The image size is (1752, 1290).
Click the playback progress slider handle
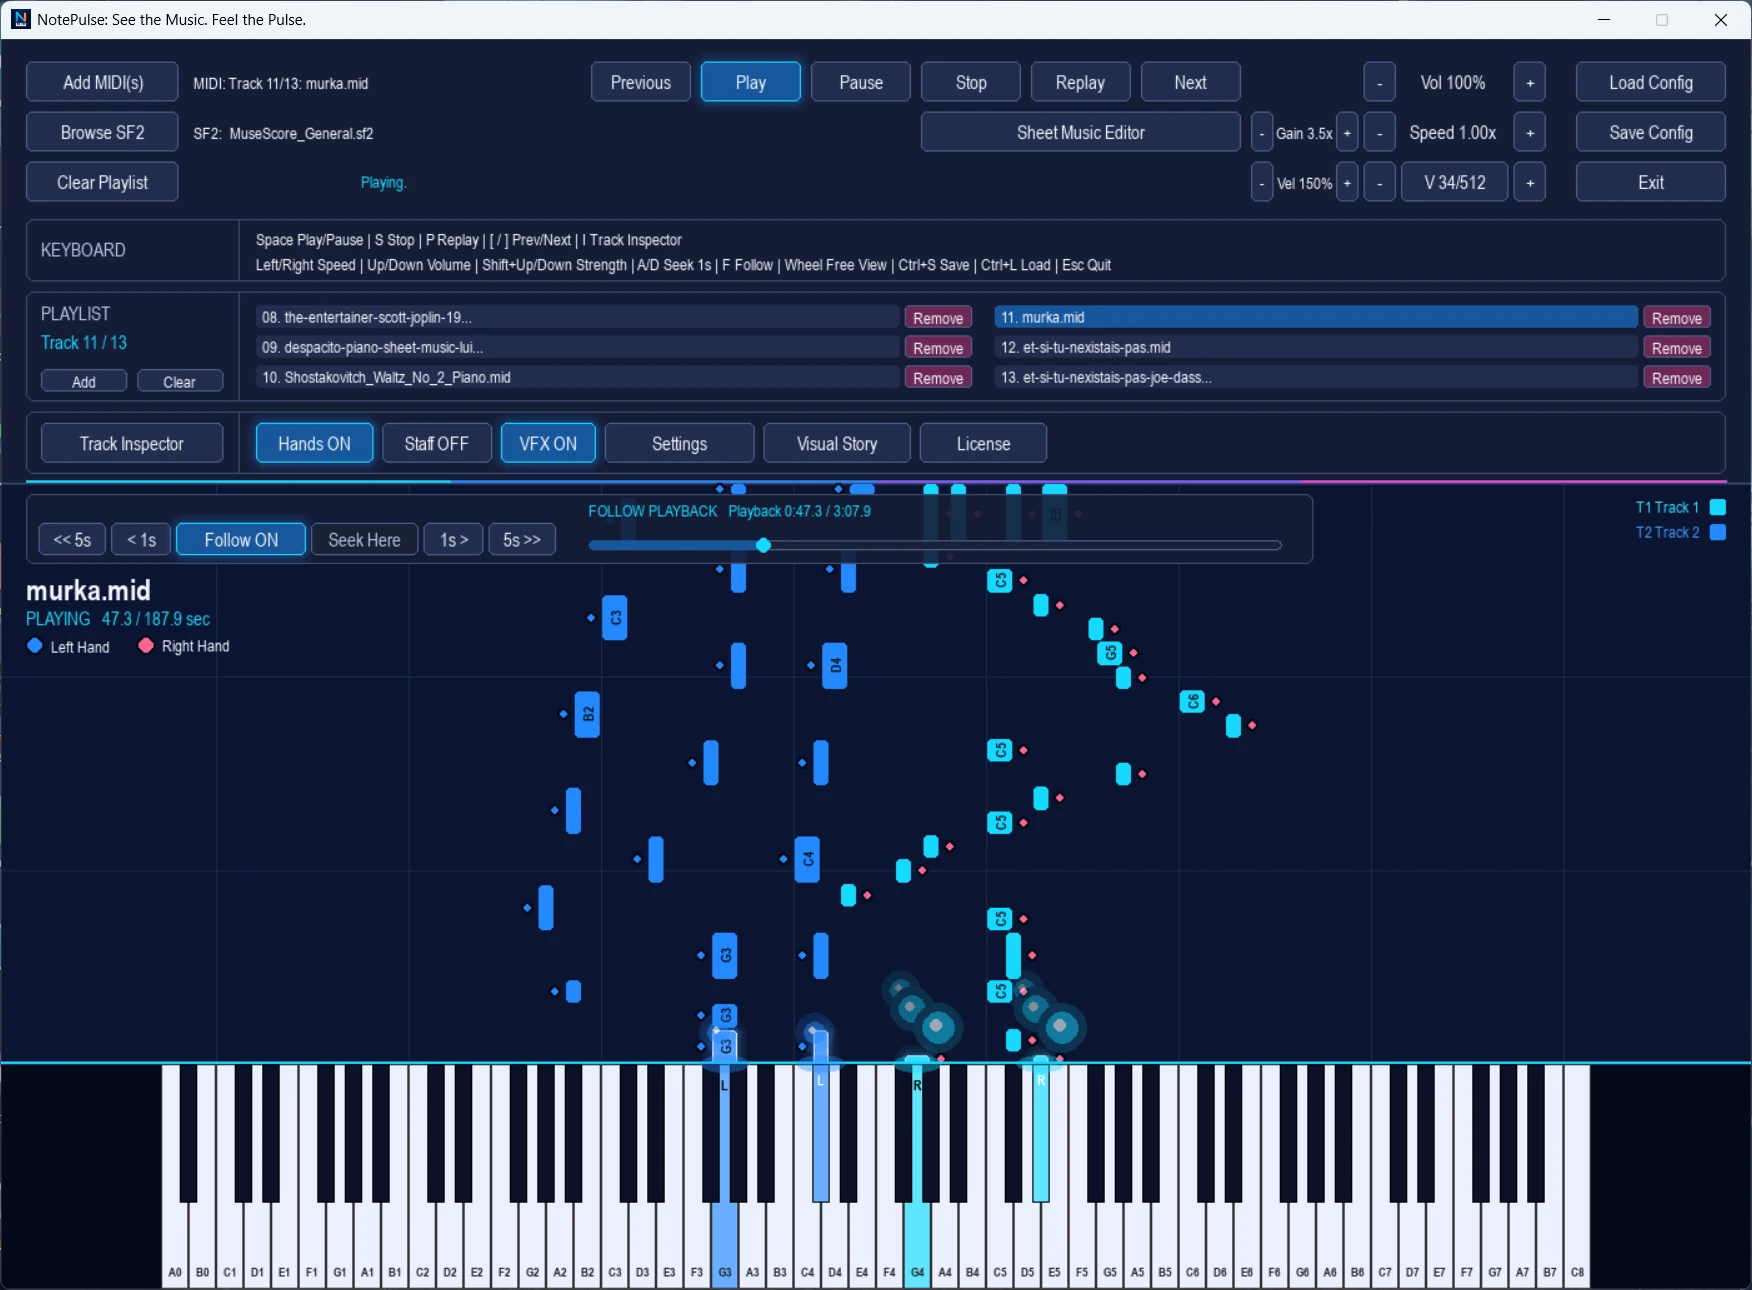coord(764,545)
